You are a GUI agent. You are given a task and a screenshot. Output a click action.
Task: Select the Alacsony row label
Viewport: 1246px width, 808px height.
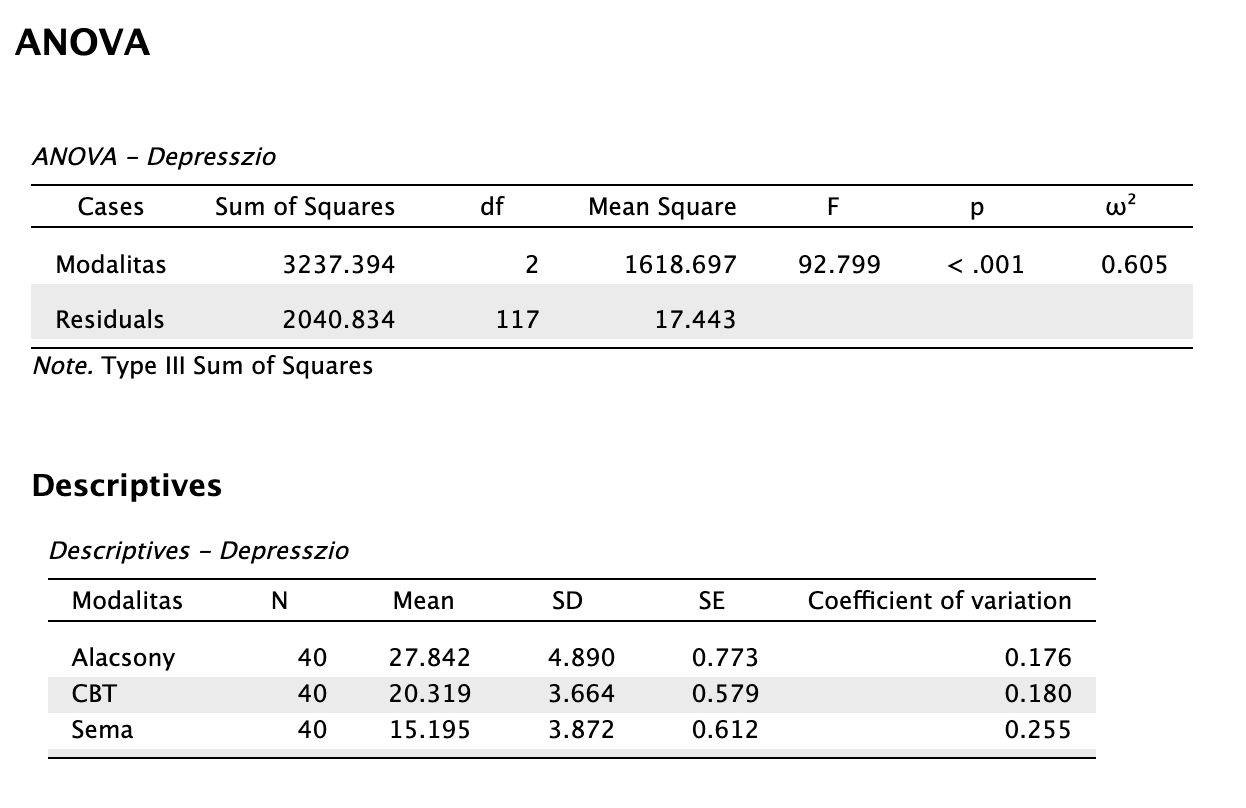point(123,658)
